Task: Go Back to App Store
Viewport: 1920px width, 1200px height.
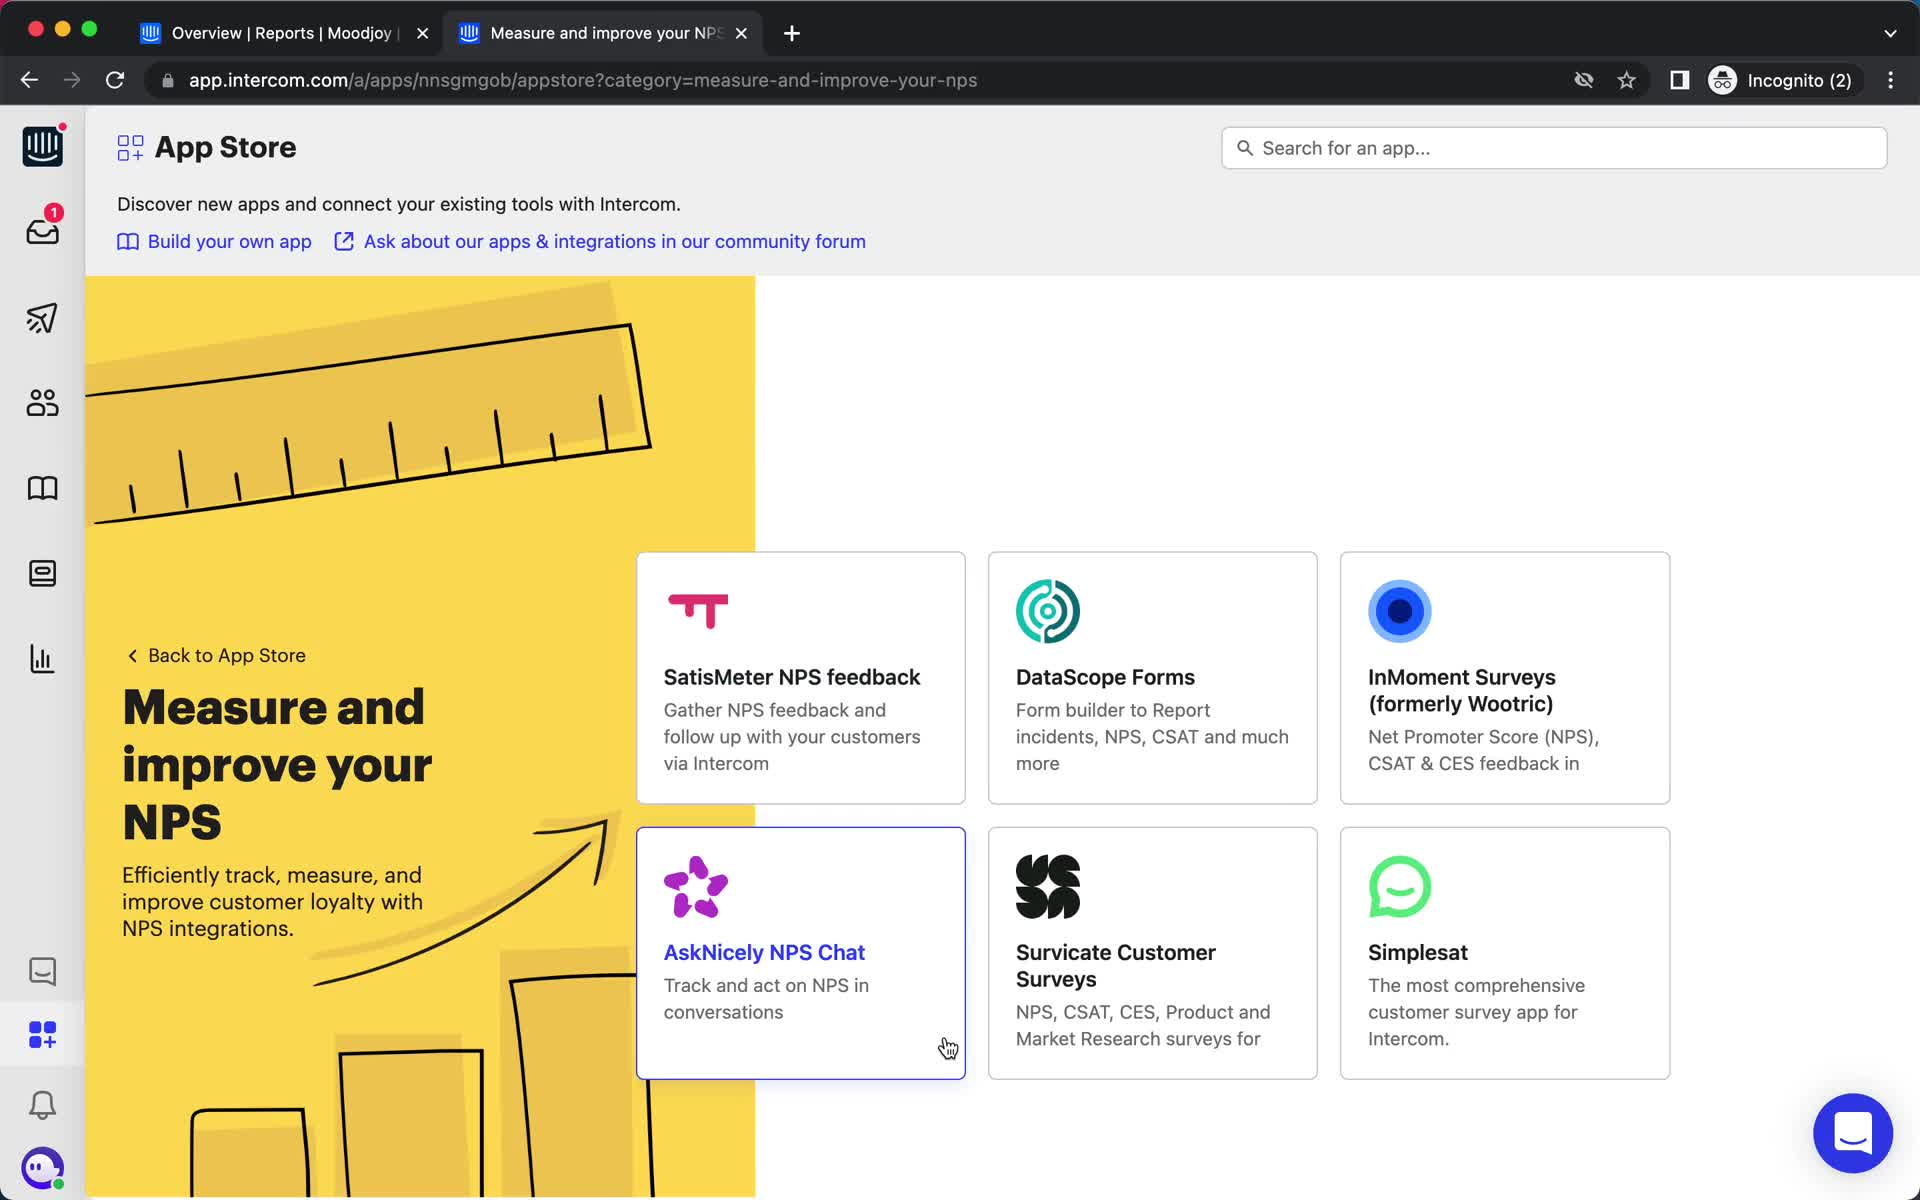Action: [216, 655]
